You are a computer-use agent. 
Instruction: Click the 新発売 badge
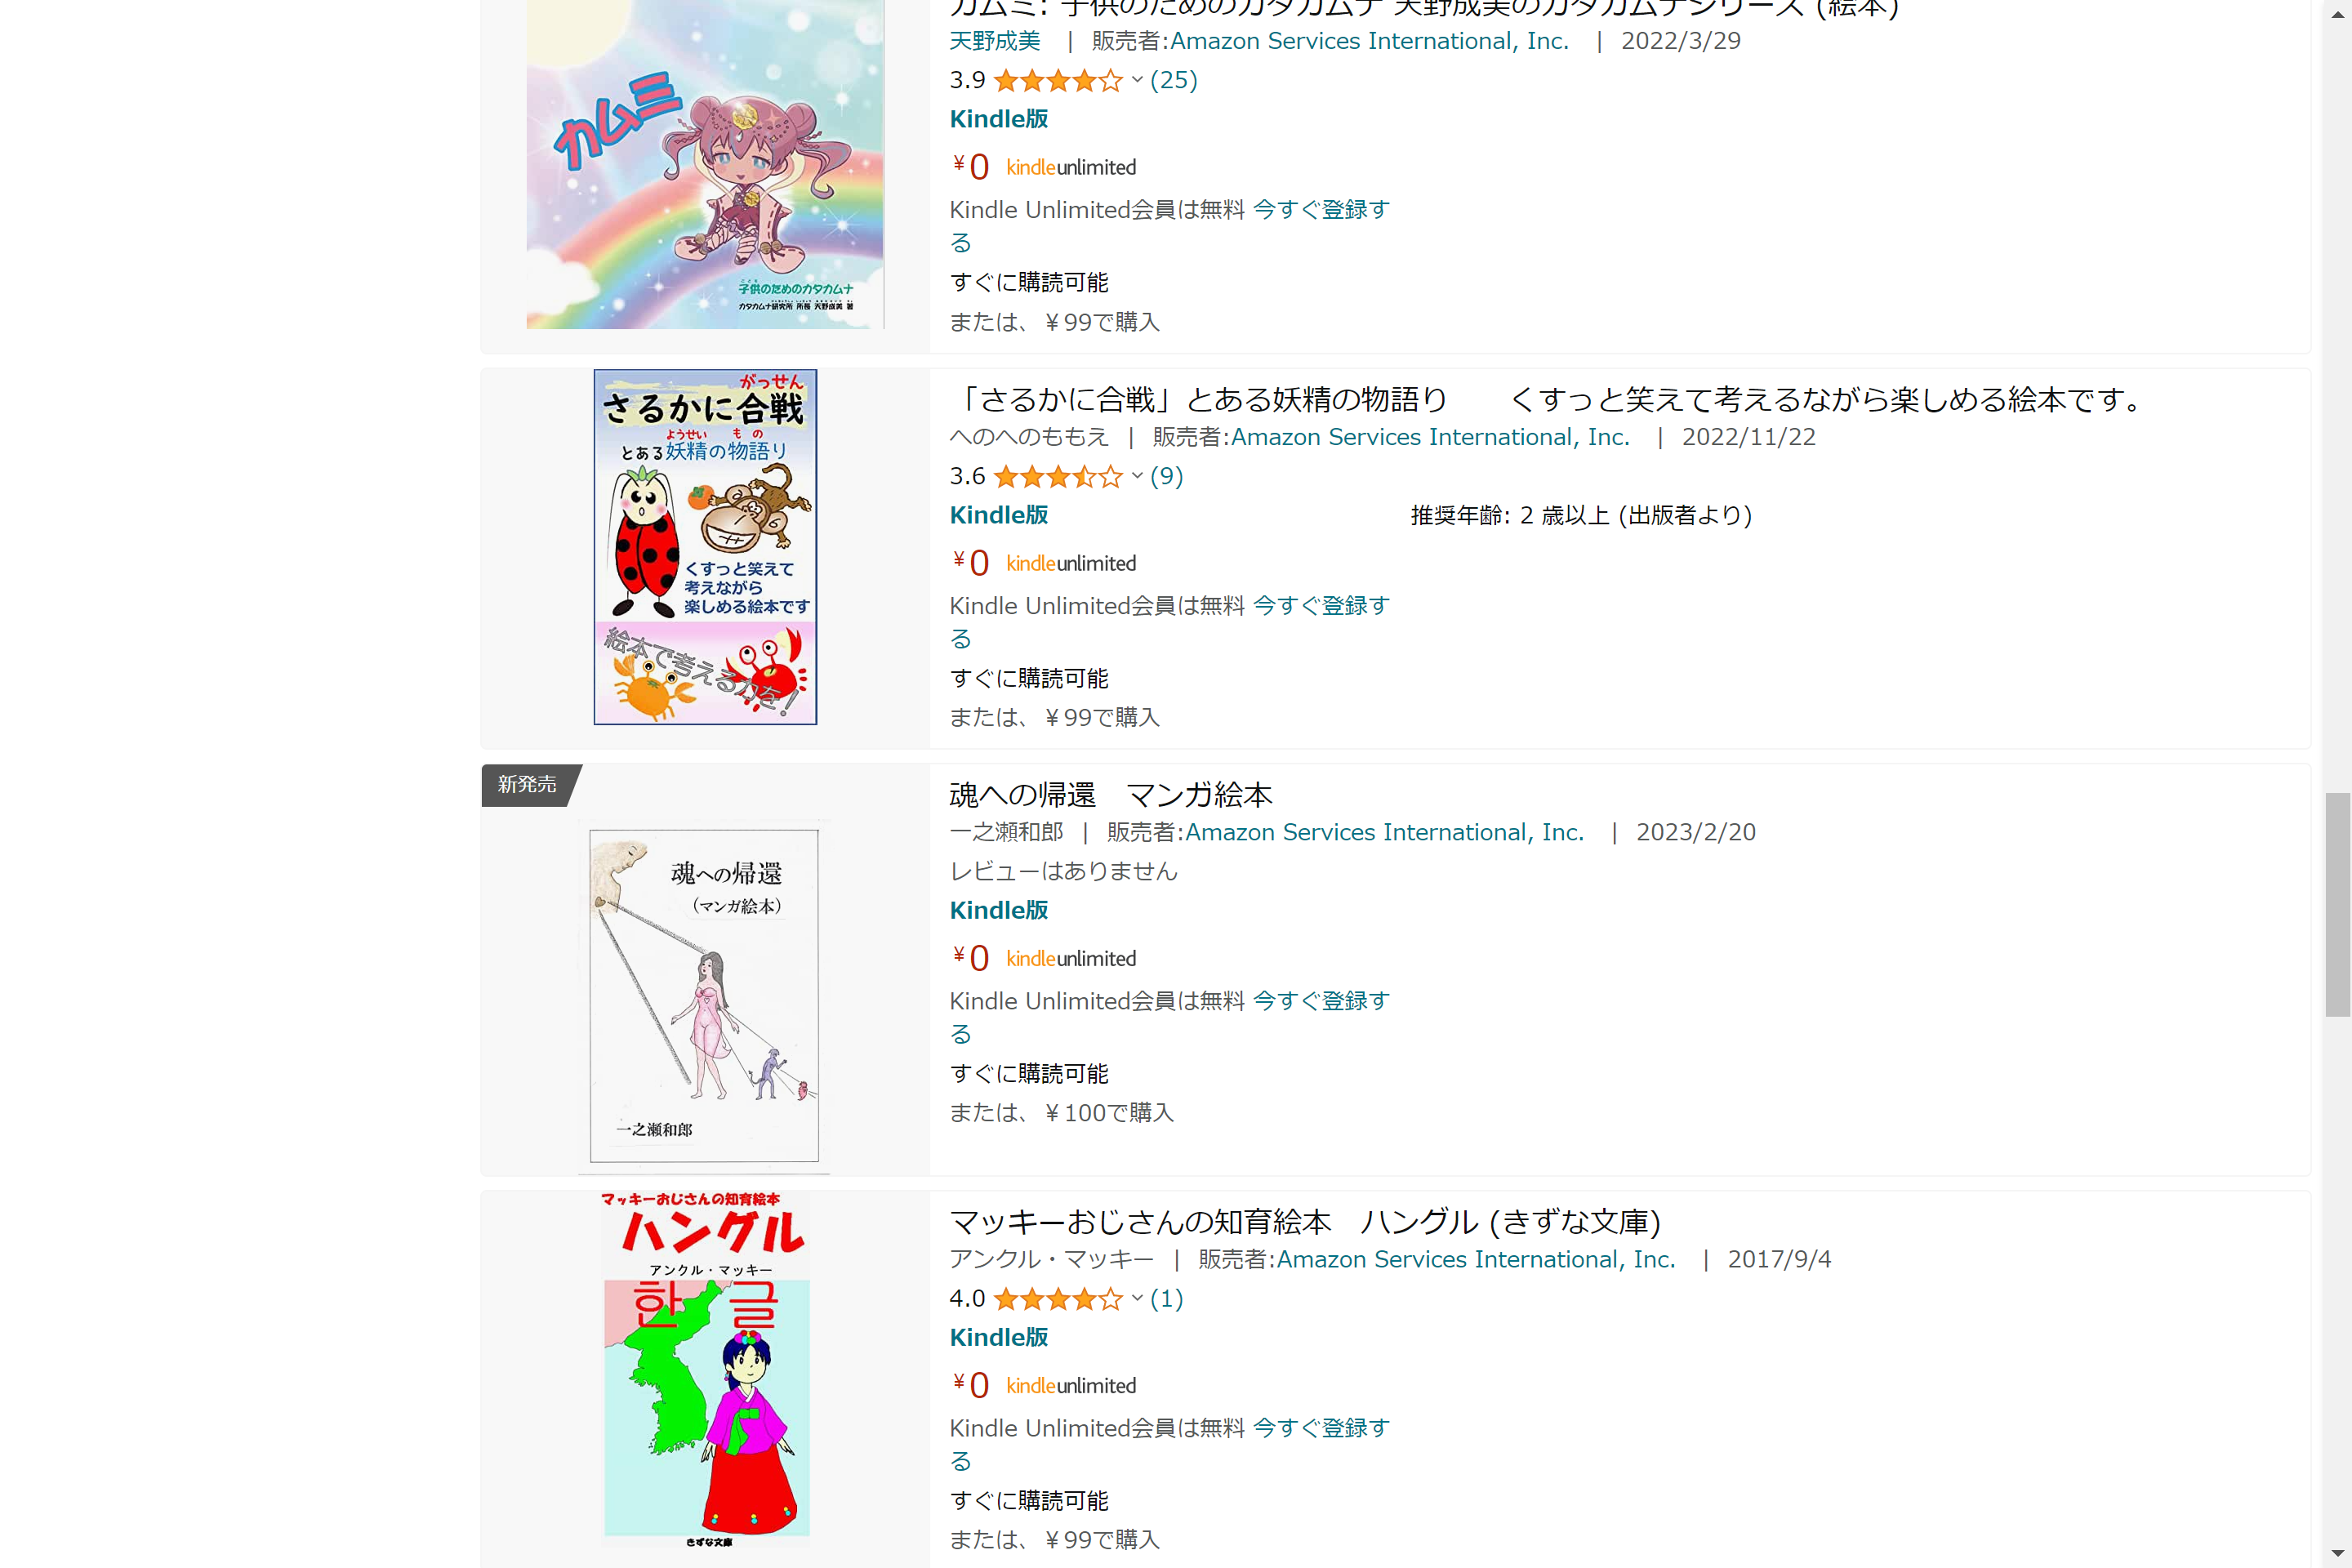click(528, 784)
